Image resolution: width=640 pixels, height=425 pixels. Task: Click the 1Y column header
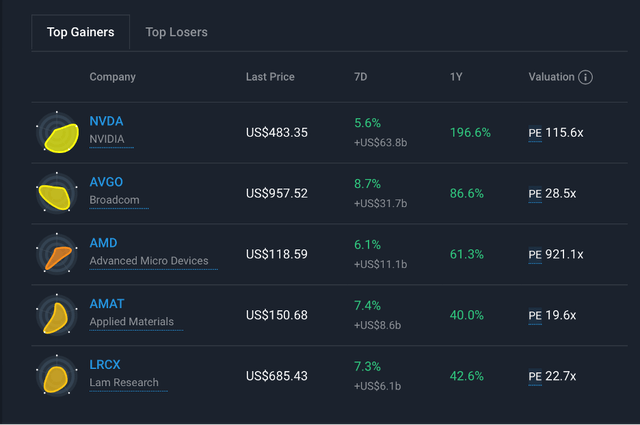[x=456, y=77]
